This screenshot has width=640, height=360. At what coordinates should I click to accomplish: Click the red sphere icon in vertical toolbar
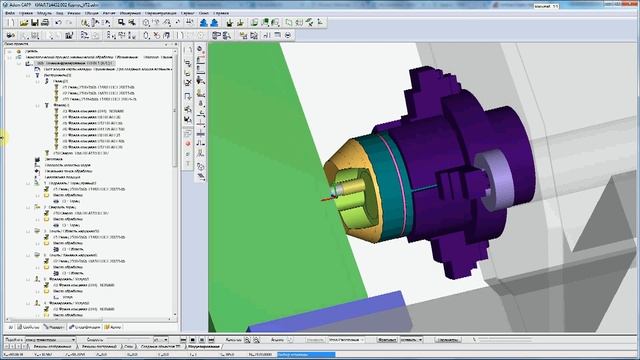point(188,144)
